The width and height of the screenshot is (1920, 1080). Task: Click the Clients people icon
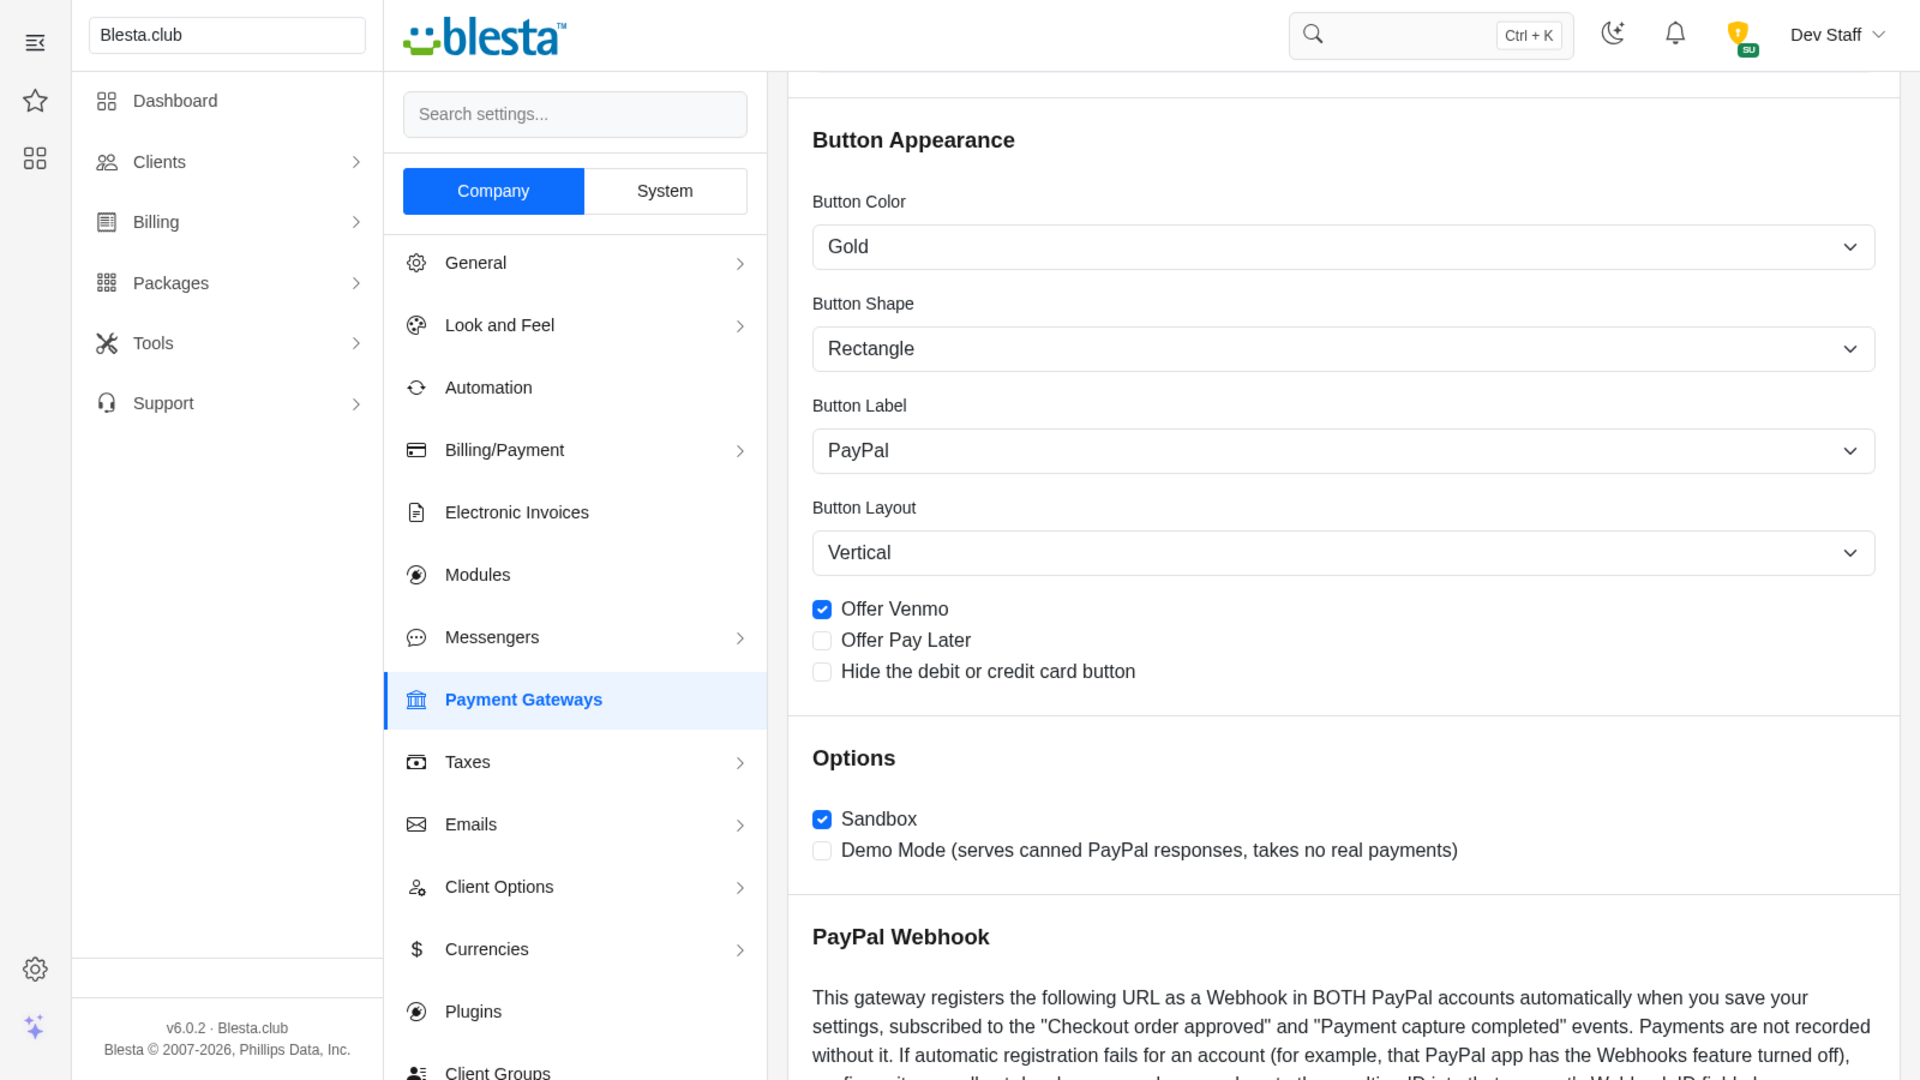pyautogui.click(x=107, y=162)
